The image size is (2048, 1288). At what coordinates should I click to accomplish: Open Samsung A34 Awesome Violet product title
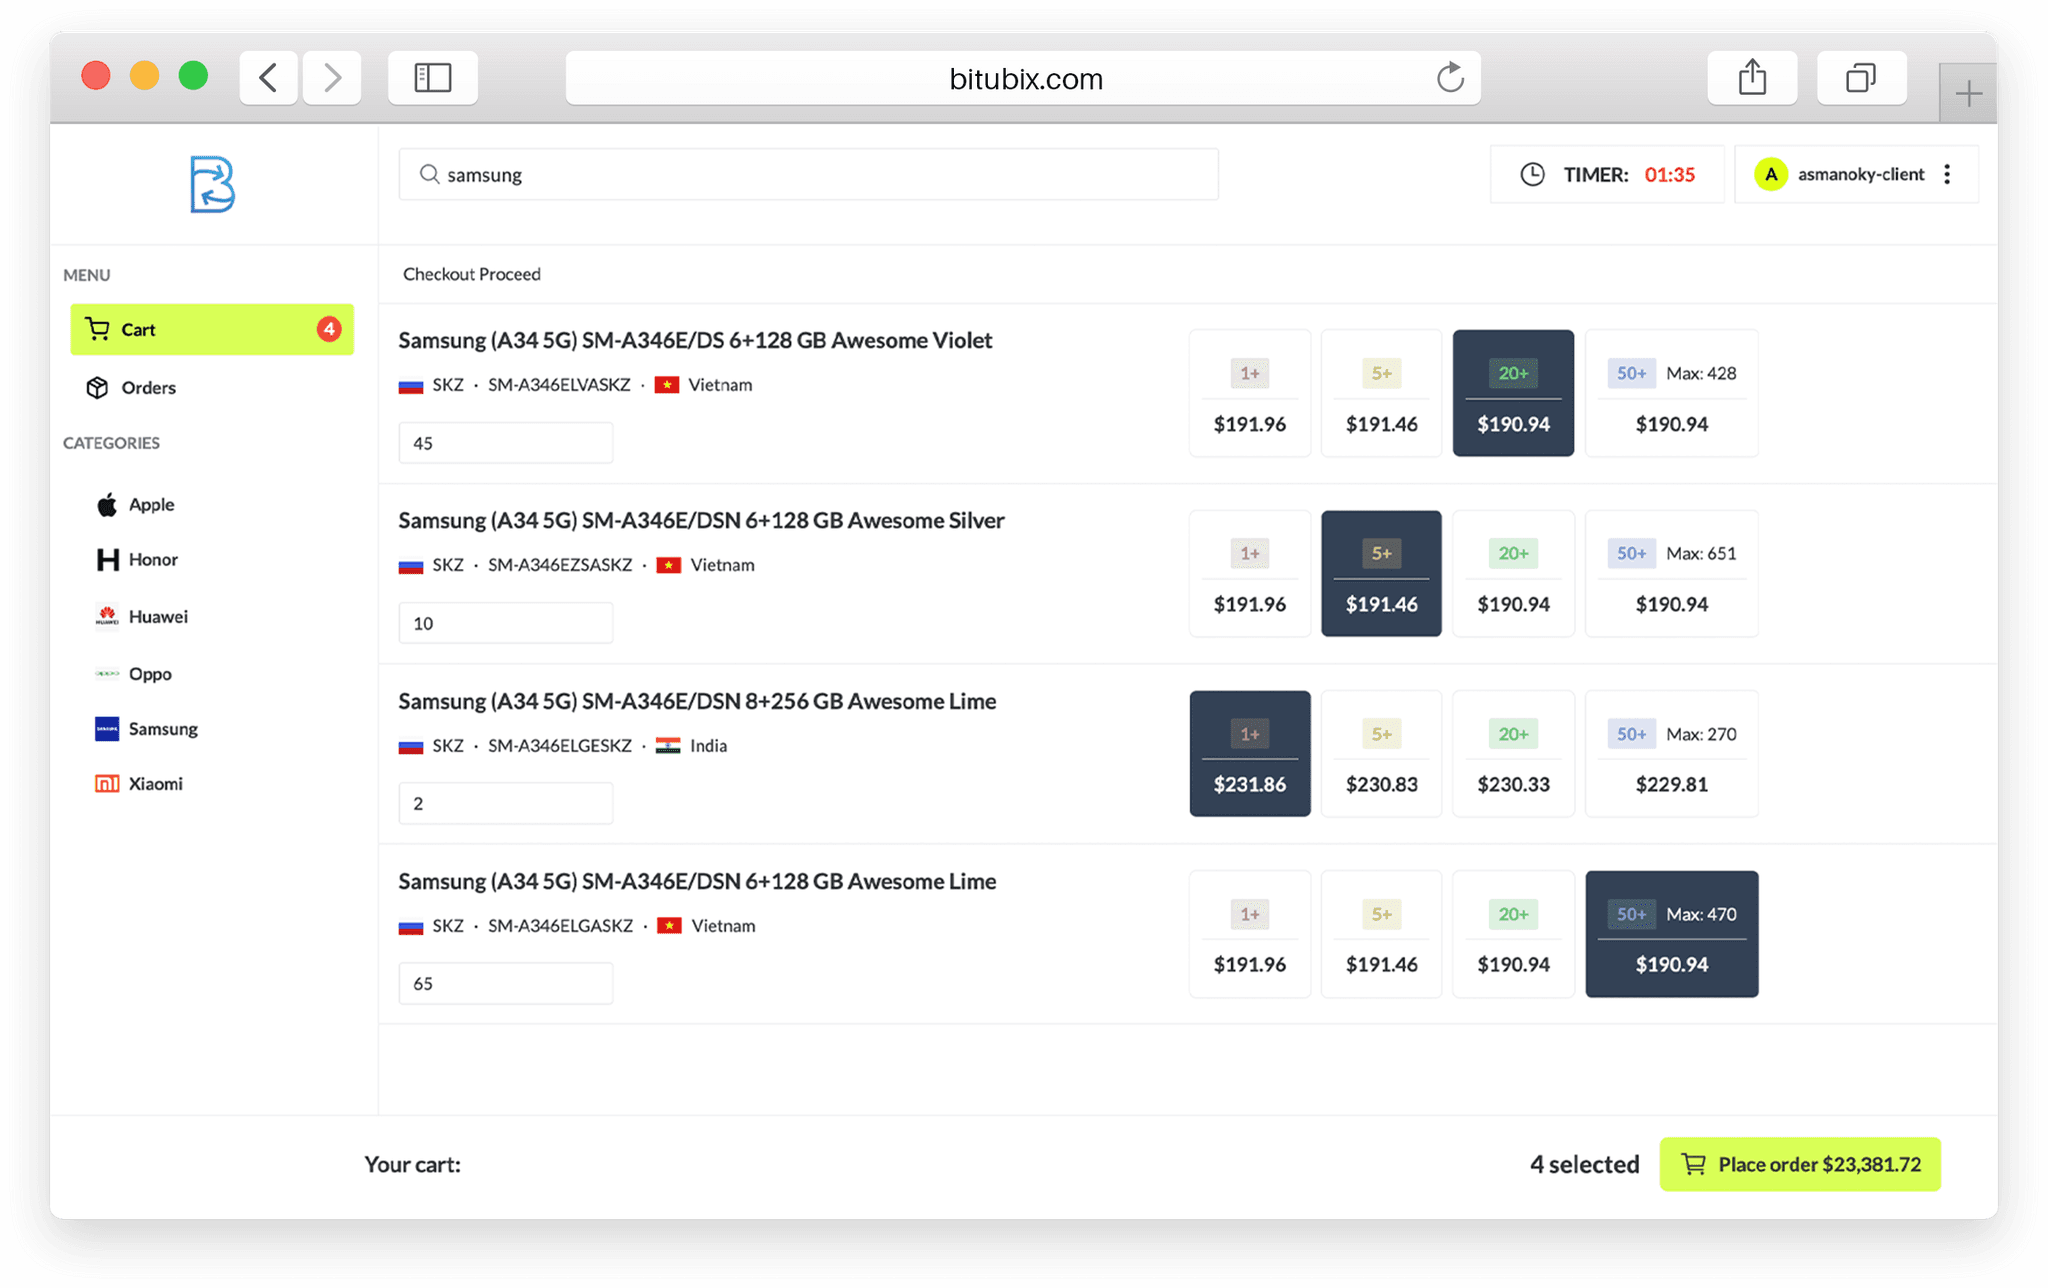tap(695, 340)
